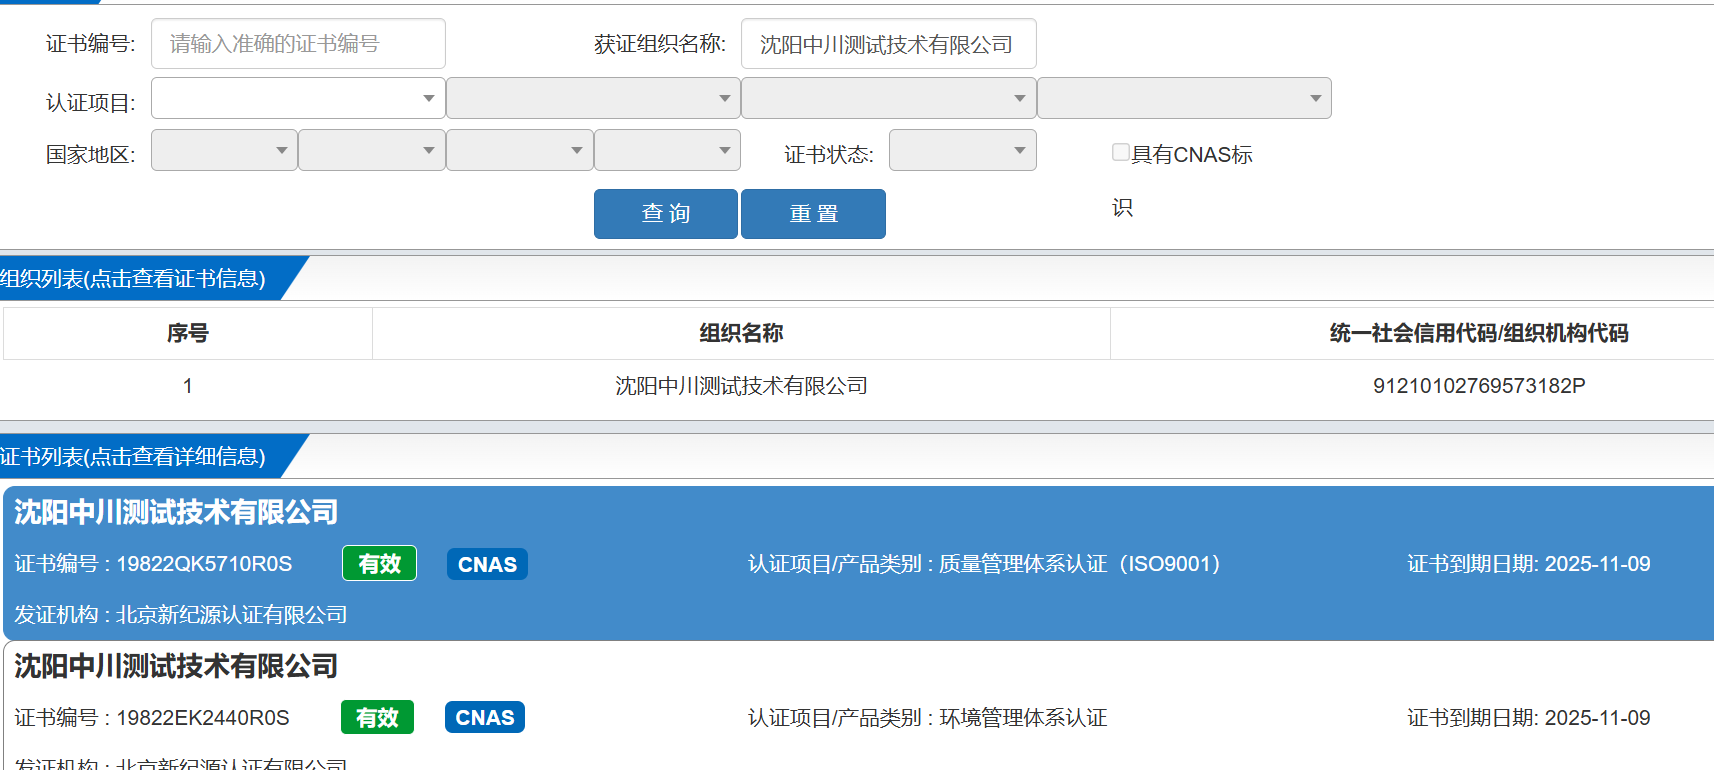Click 有效 badge on certificate 19822EK2440R0S
This screenshot has width=1714, height=770.
(x=377, y=718)
